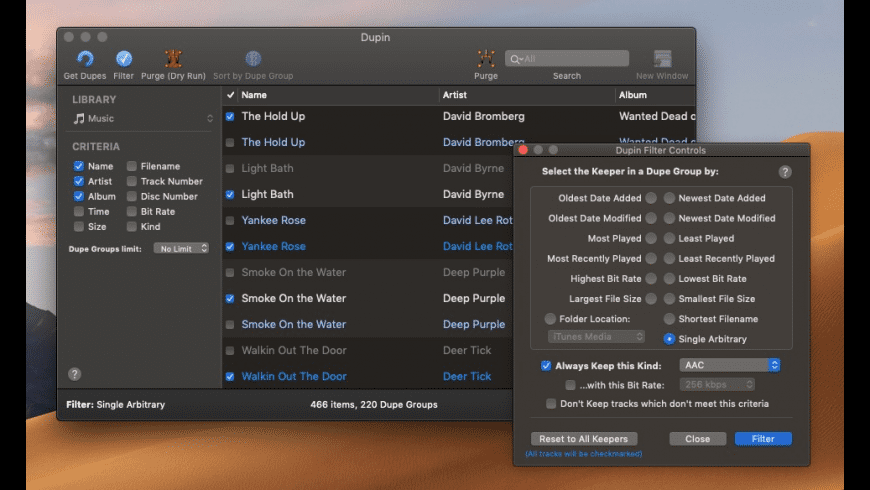Click the help icon in sidebar bottom

75,374
